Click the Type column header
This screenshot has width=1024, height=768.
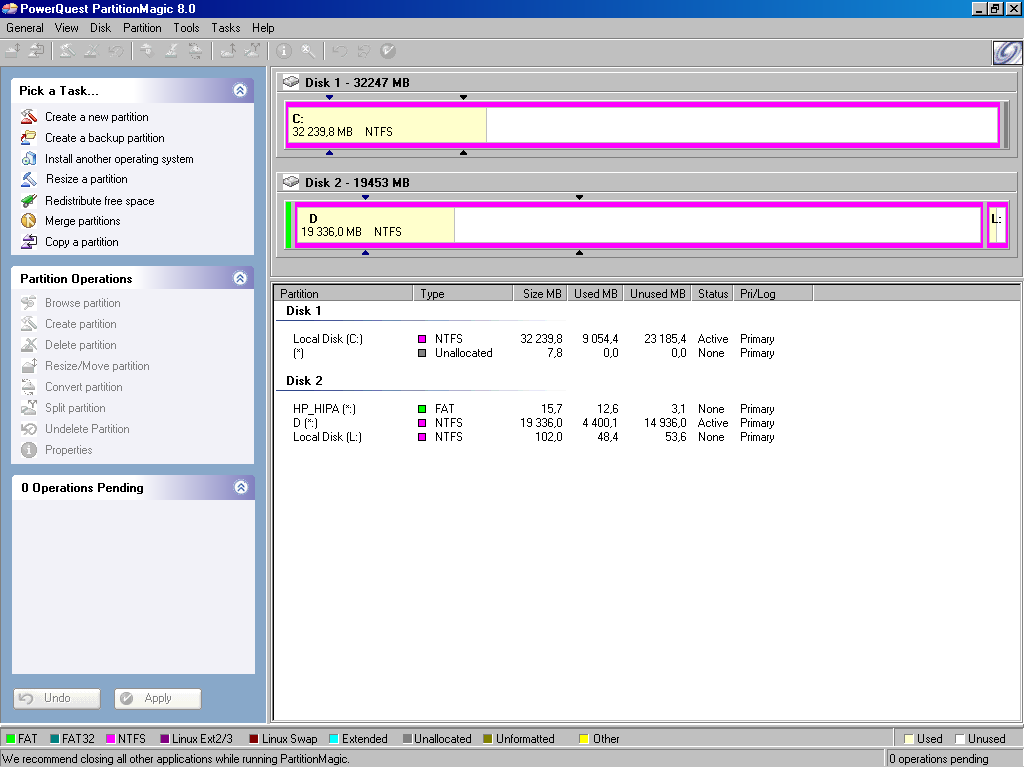pyautogui.click(x=464, y=294)
